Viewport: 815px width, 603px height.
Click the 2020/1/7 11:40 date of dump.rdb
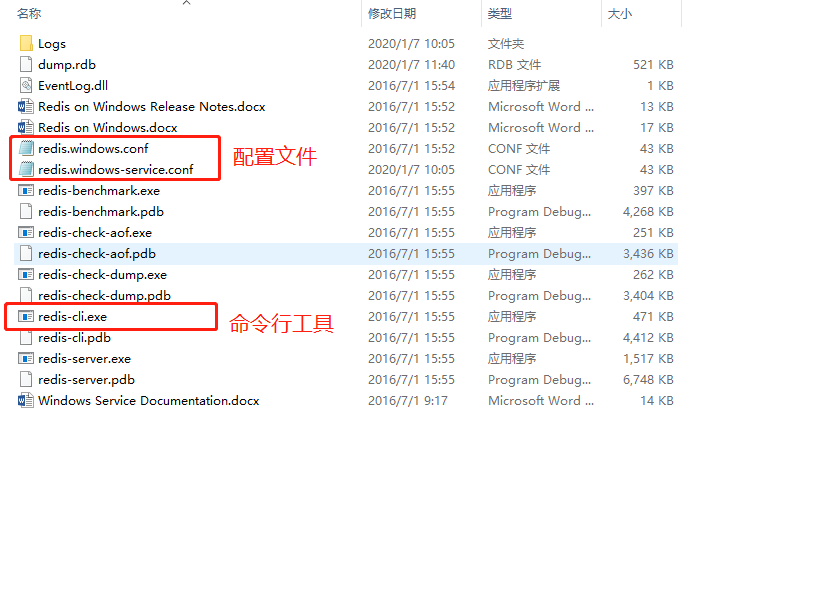pos(412,64)
